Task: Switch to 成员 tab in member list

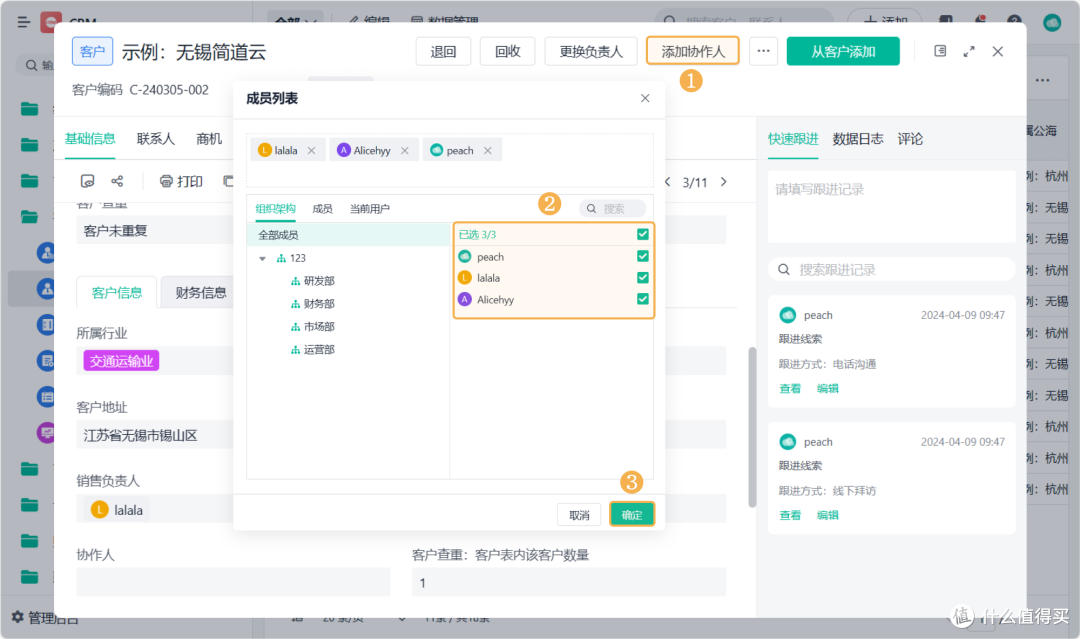Action: tap(322, 209)
